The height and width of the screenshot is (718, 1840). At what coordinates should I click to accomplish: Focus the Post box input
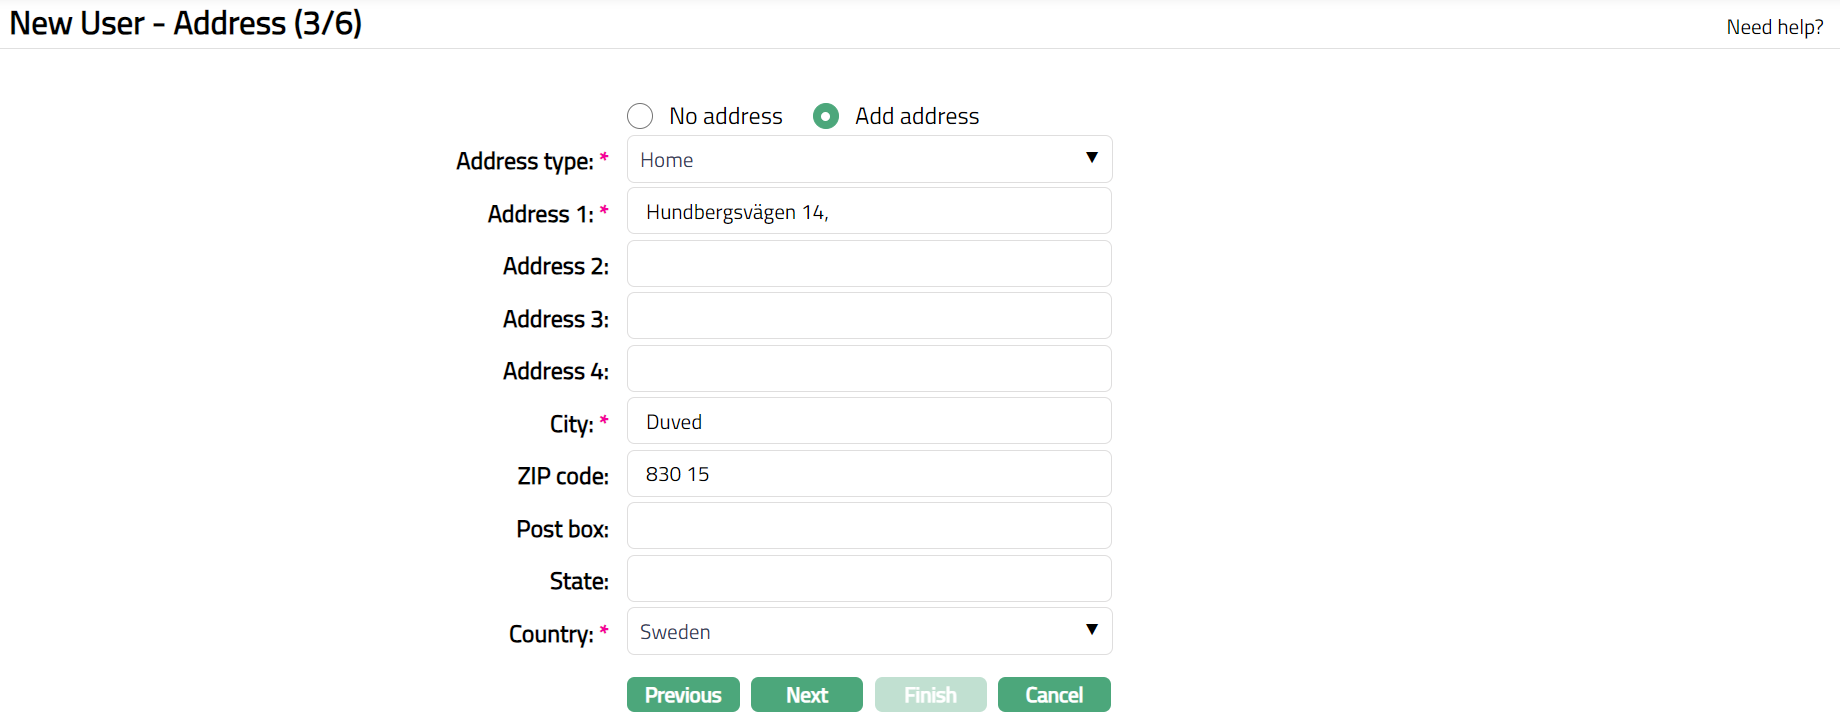pos(868,527)
